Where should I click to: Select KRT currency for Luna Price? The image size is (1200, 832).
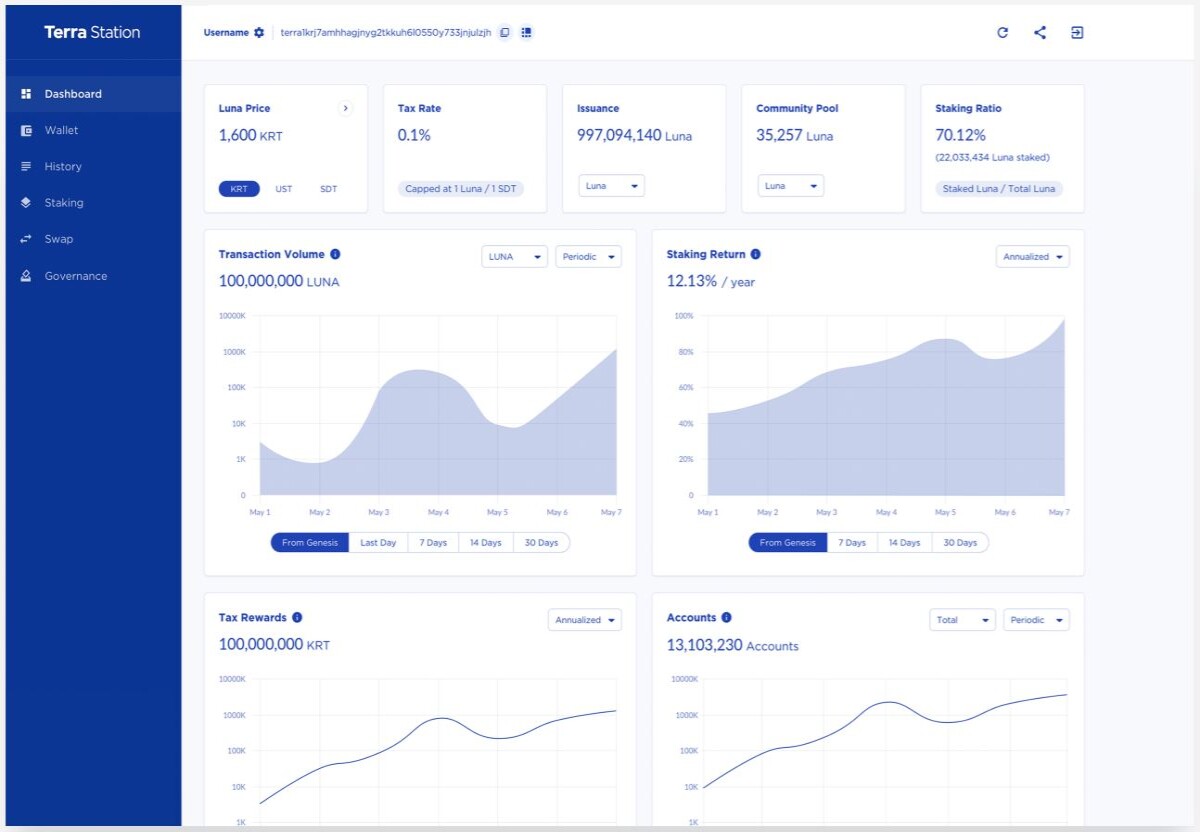(x=239, y=189)
